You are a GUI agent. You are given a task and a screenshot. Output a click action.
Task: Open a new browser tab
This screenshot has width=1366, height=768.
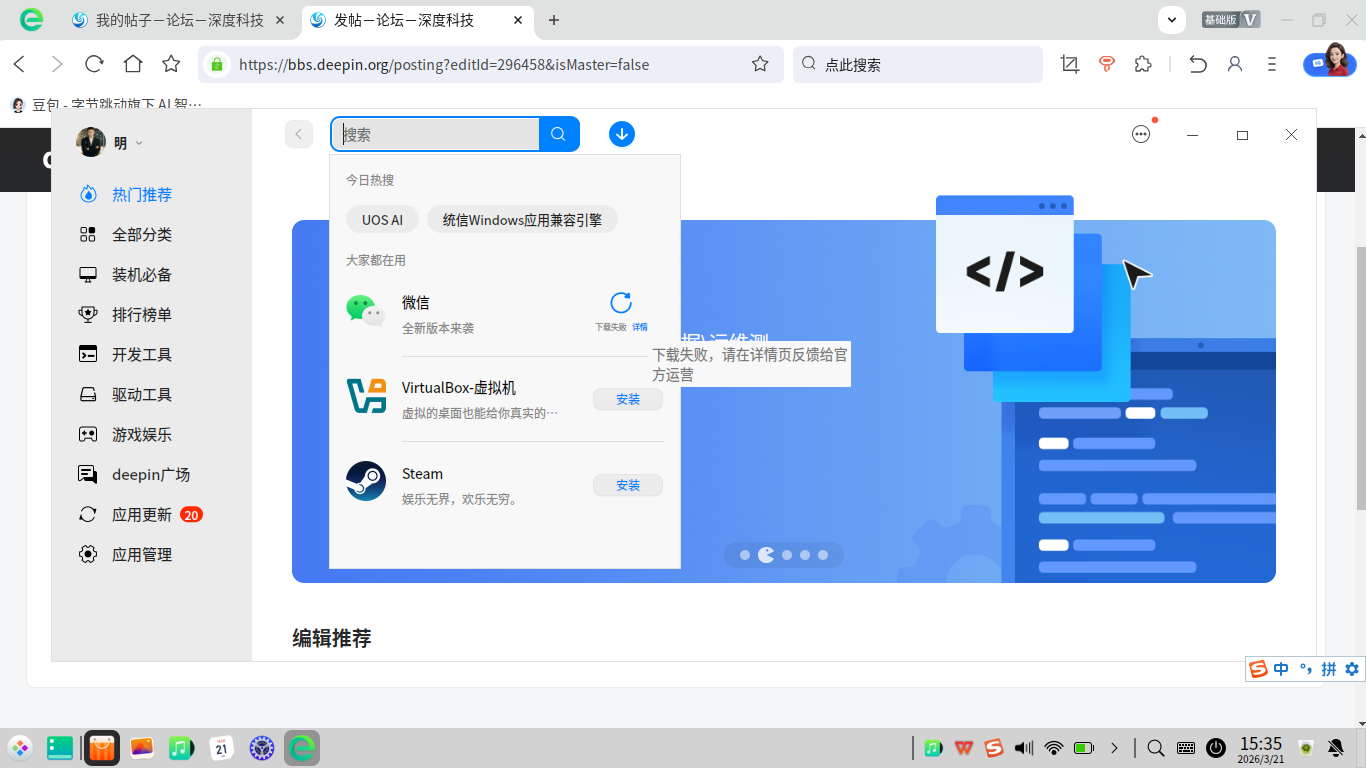pyautogui.click(x=554, y=20)
